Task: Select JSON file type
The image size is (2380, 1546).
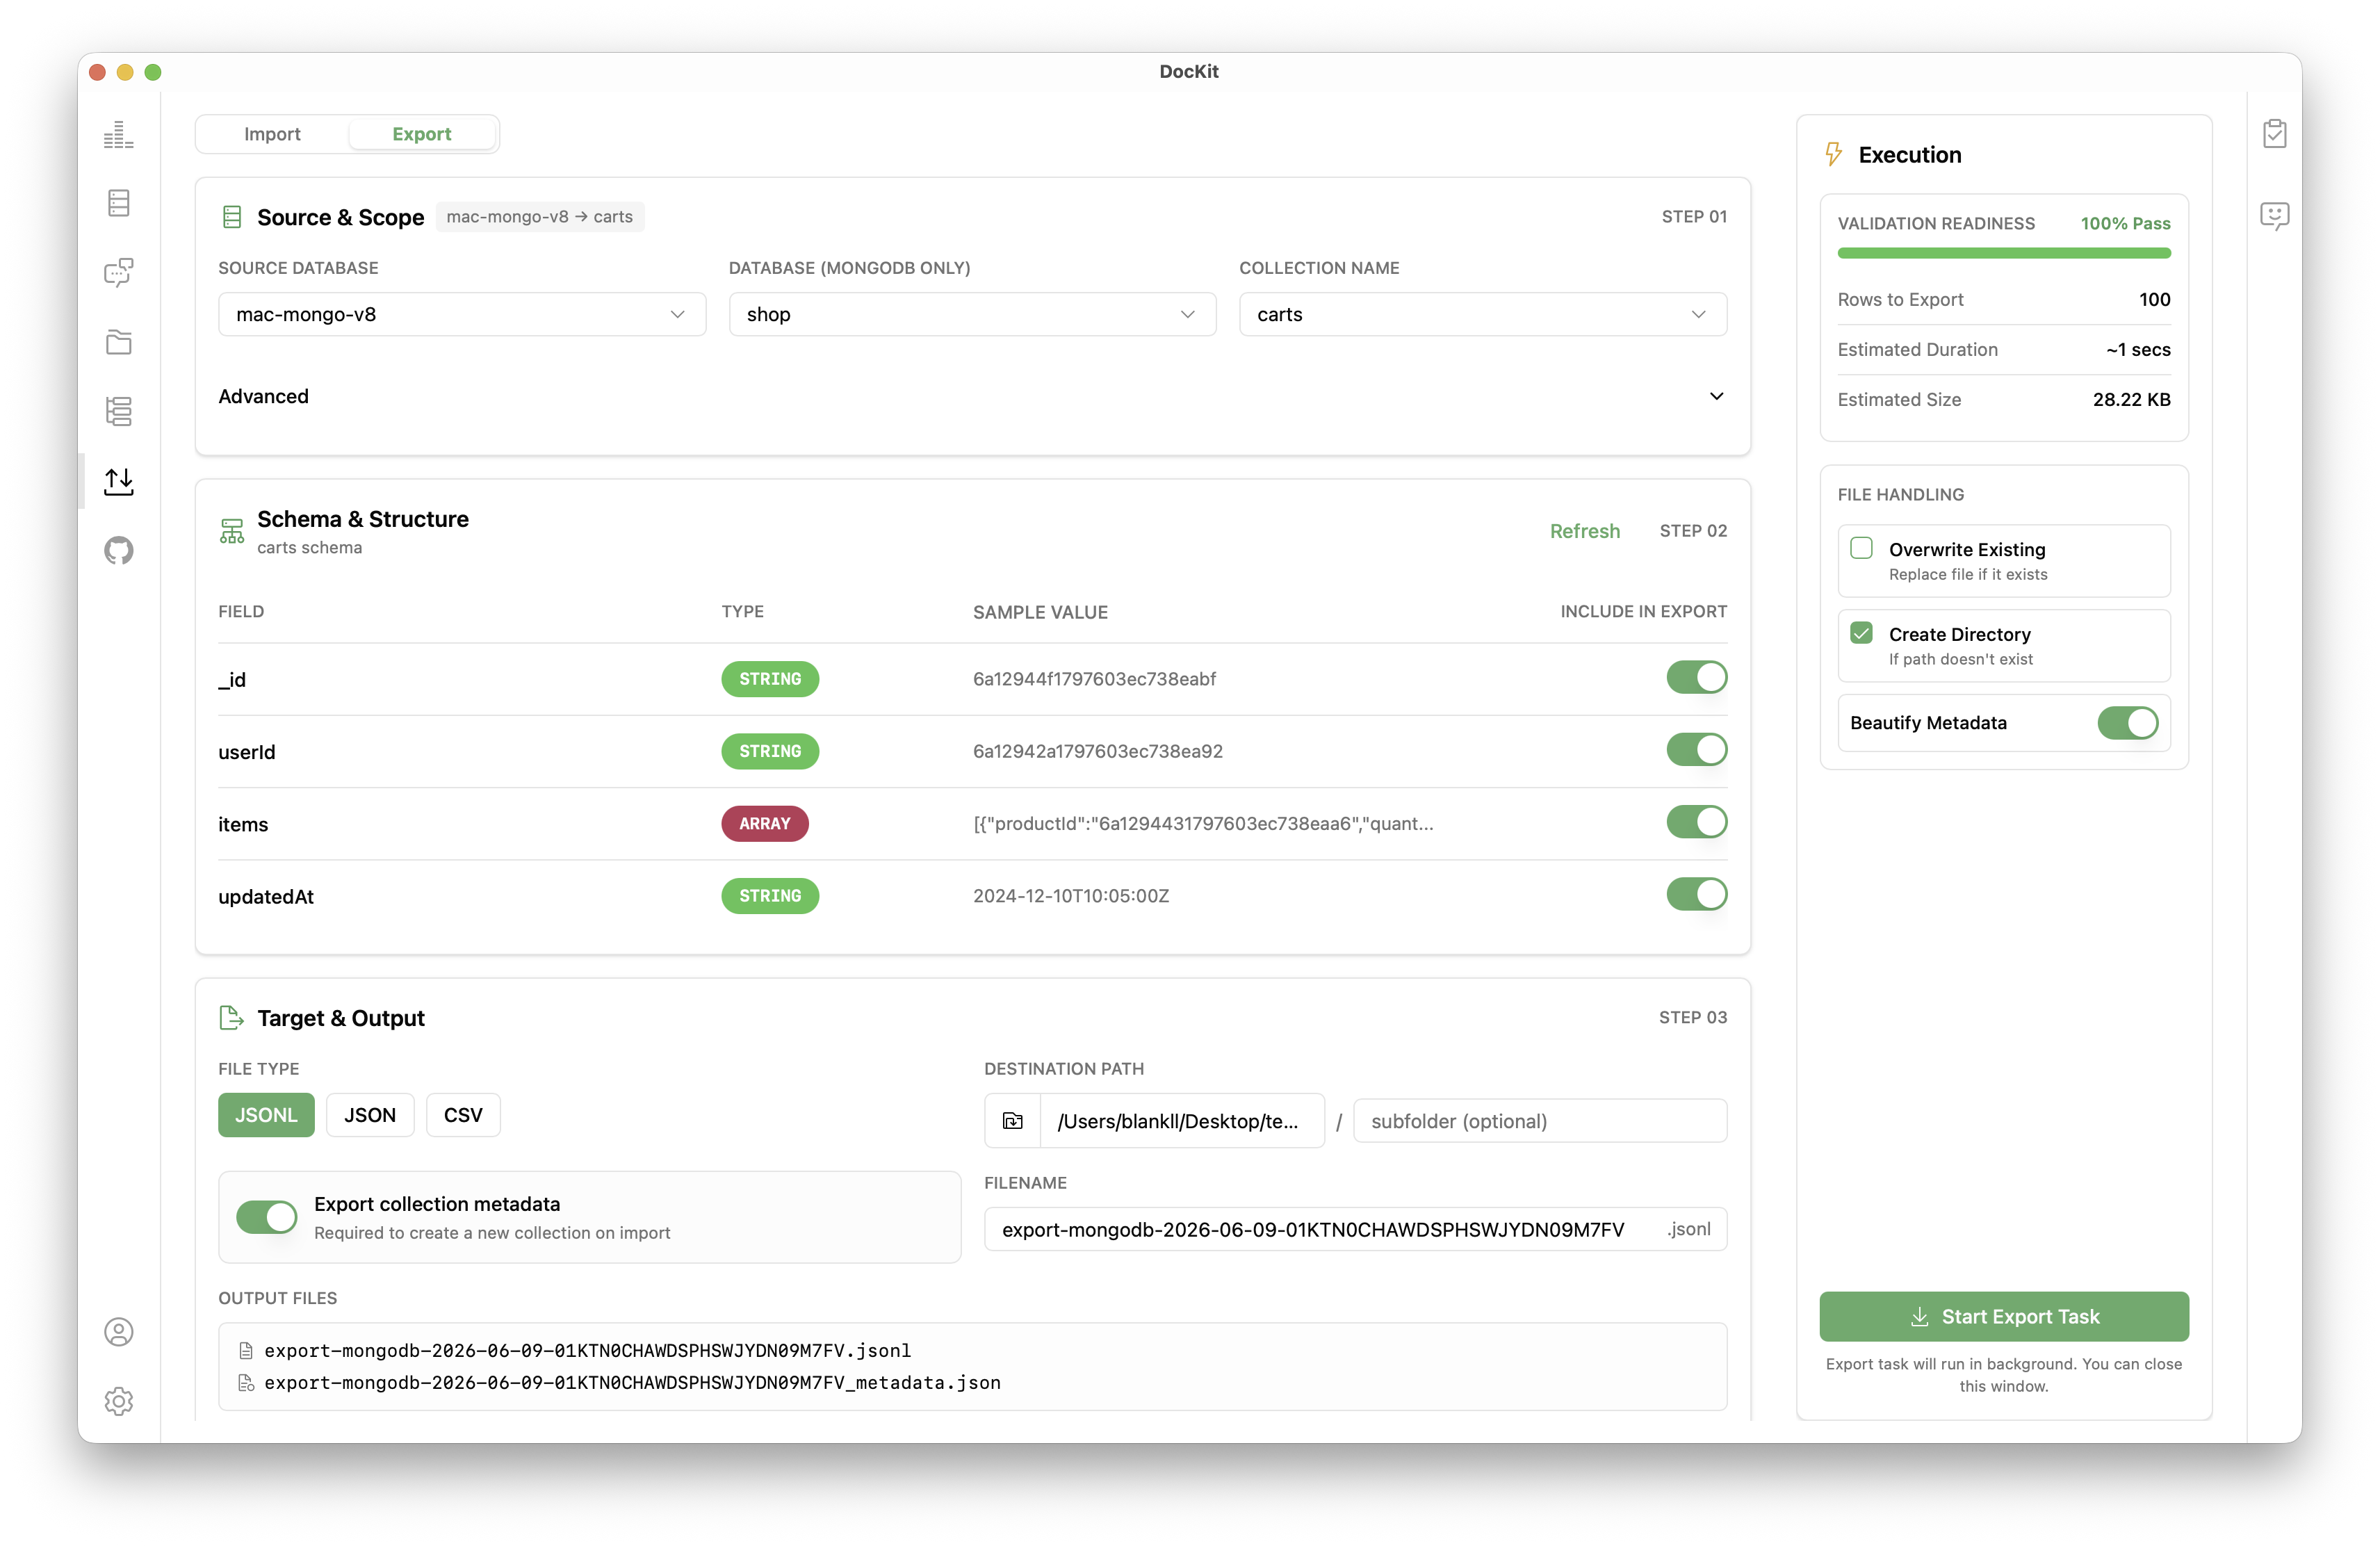Action: pos(369,1115)
